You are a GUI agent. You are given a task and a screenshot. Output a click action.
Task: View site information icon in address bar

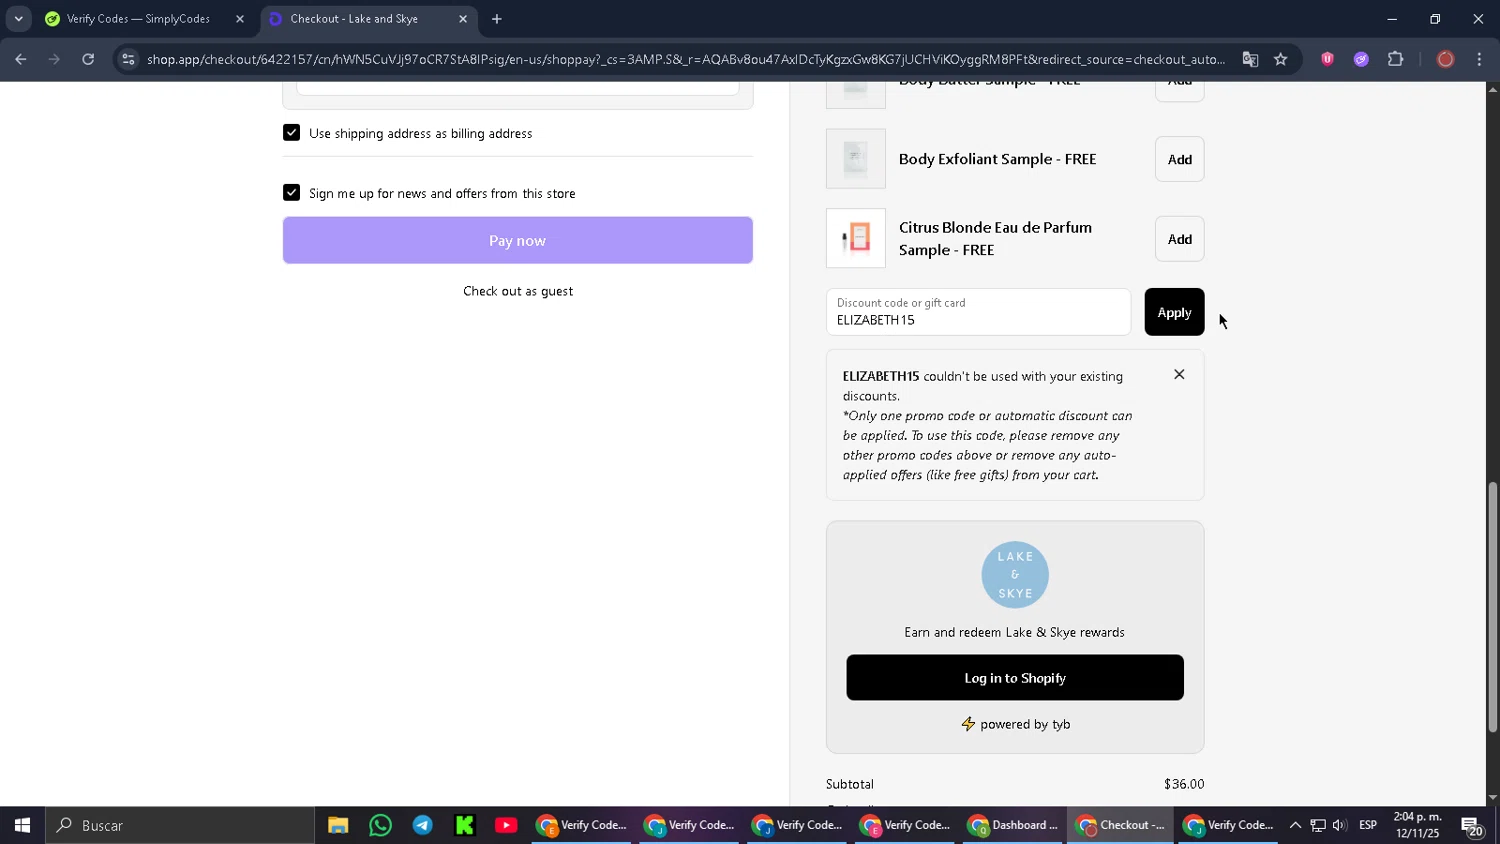click(x=127, y=60)
